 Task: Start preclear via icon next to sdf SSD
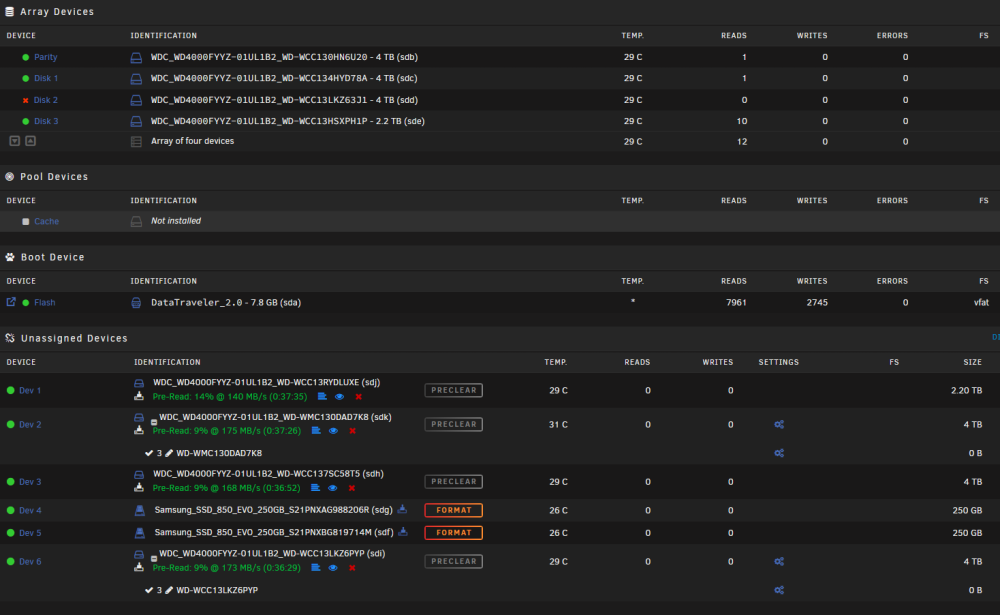pos(403,531)
